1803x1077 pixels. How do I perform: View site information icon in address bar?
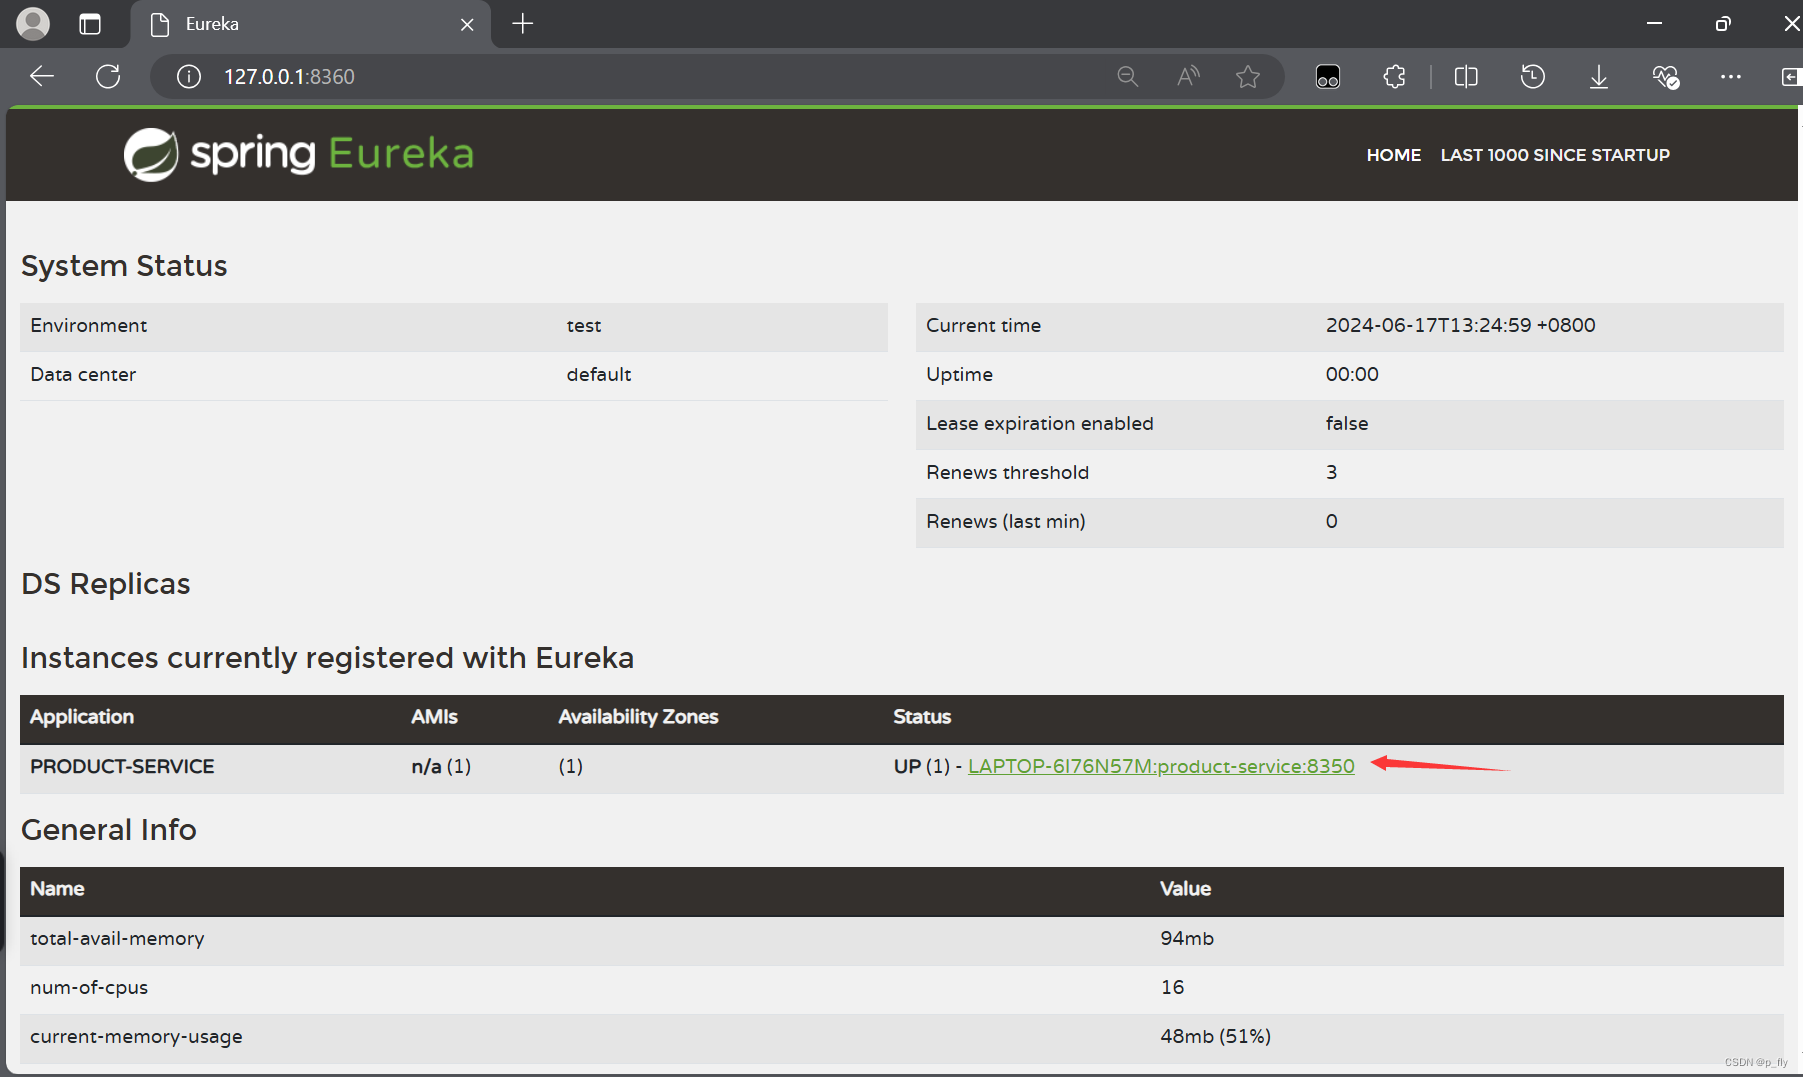pos(189,76)
